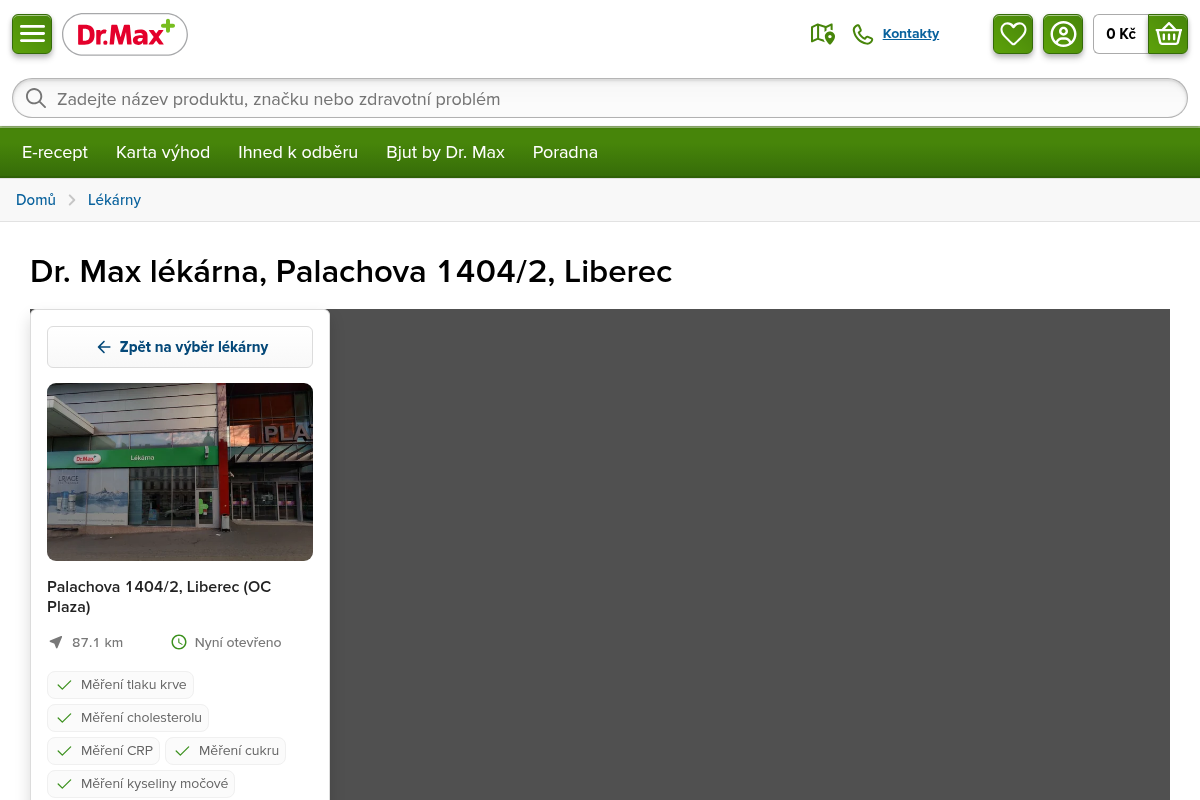
Task: Open Bjut by Dr. Max section
Action: [446, 152]
